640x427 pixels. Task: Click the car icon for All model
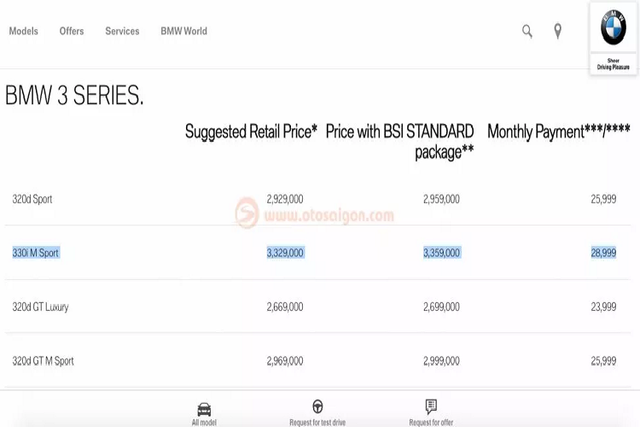(x=204, y=408)
